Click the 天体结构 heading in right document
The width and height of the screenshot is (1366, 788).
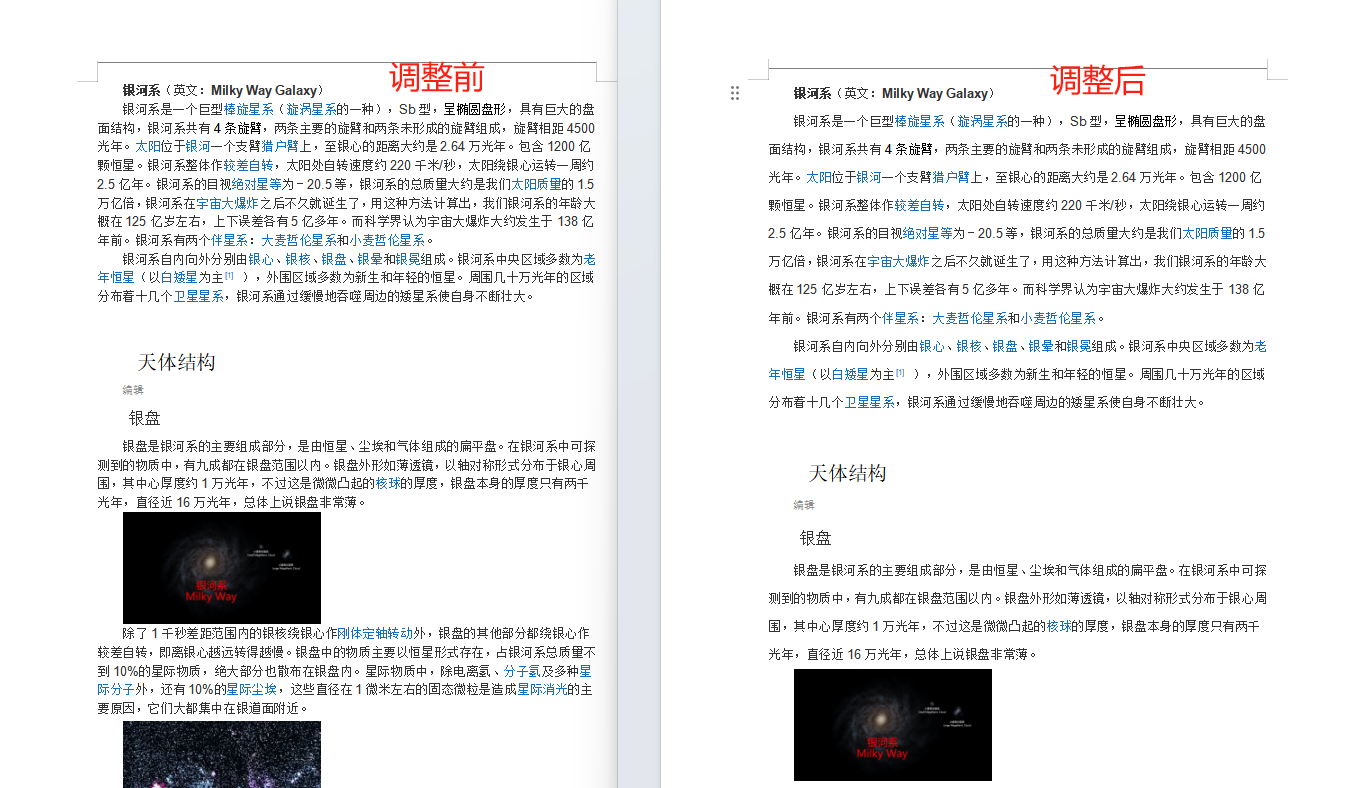pos(847,474)
